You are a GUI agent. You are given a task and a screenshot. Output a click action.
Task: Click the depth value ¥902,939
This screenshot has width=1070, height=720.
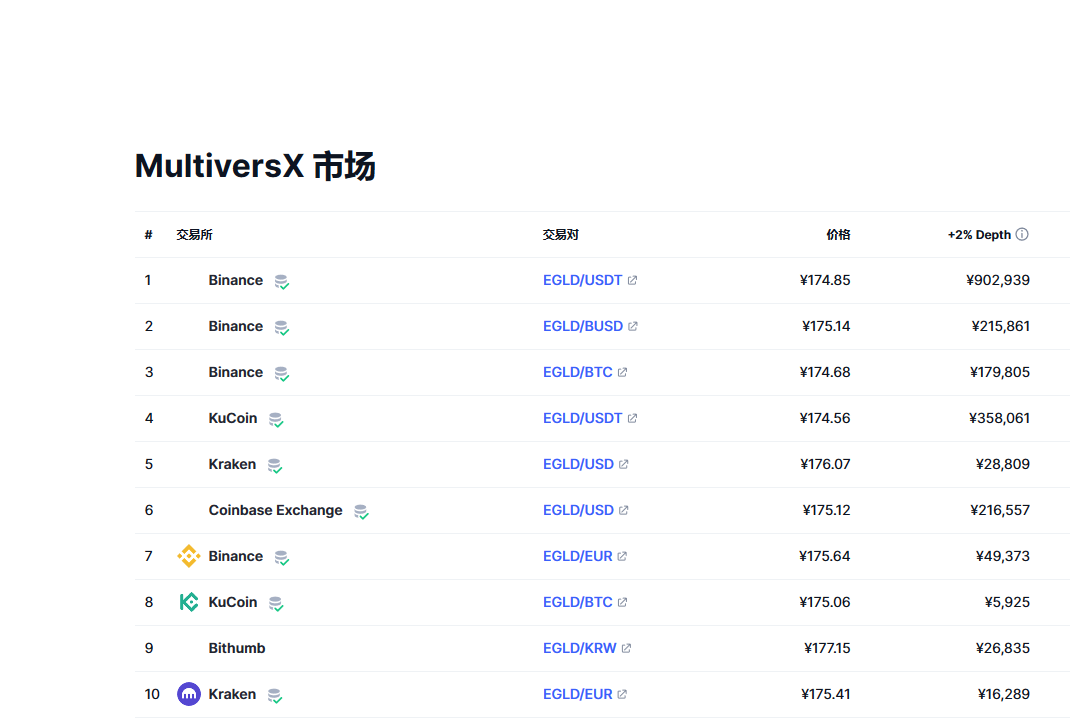(x=998, y=280)
